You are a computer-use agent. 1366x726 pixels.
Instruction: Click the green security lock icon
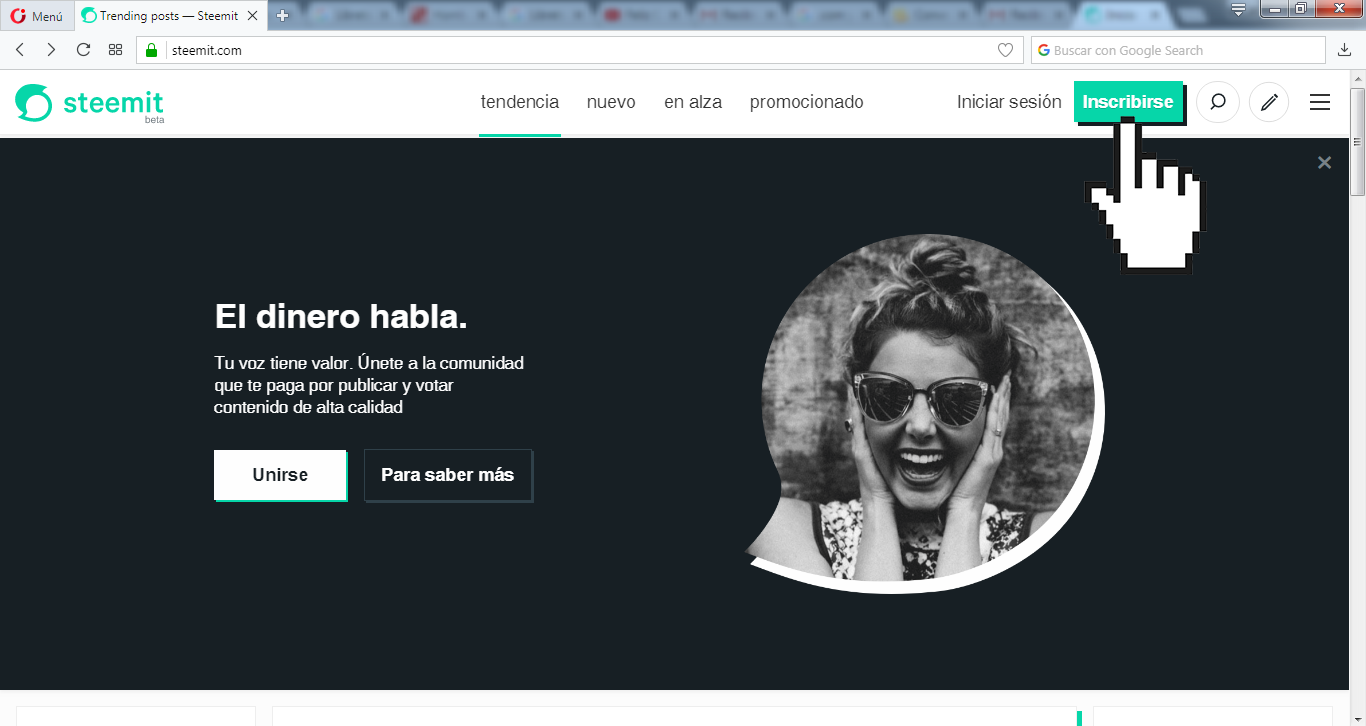pos(152,50)
